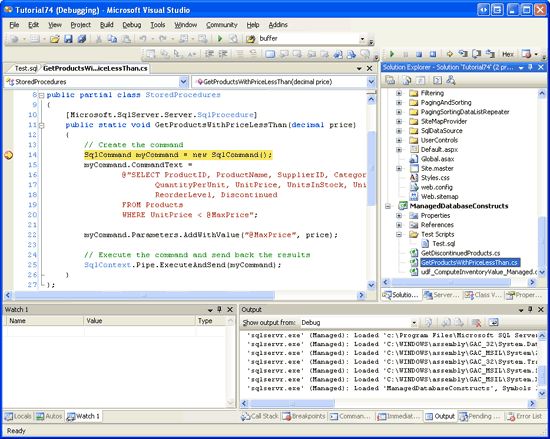The height and width of the screenshot is (439, 550).
Task: Click the yellow current-statement arrow on line 14
Action: tap(8, 155)
